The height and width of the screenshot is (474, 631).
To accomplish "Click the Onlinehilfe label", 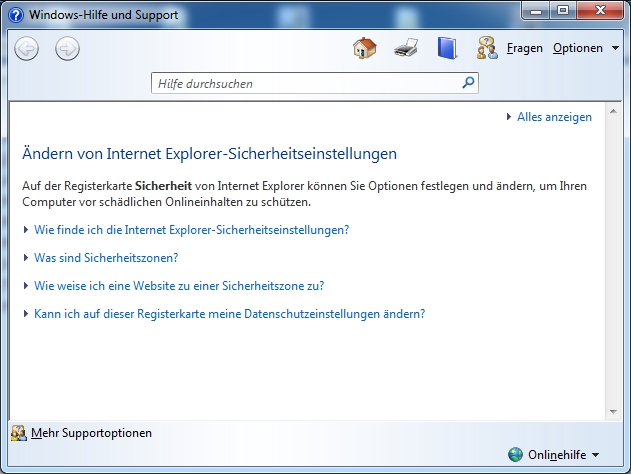I will [557, 455].
